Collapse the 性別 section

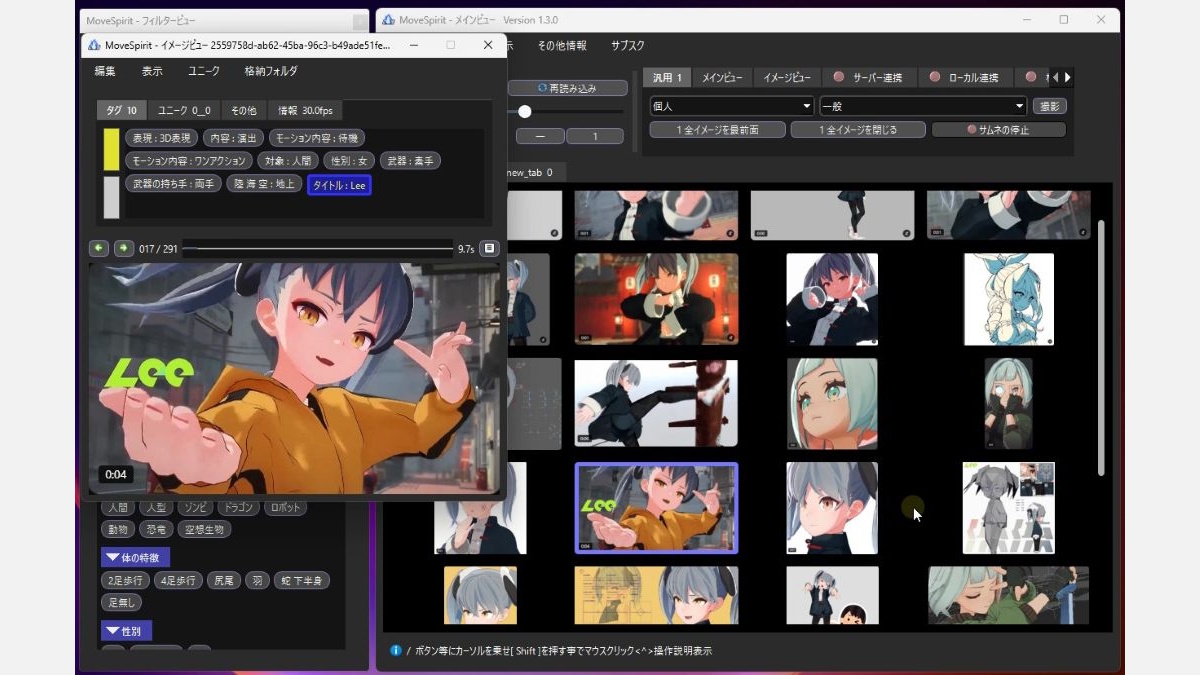pyautogui.click(x=127, y=631)
